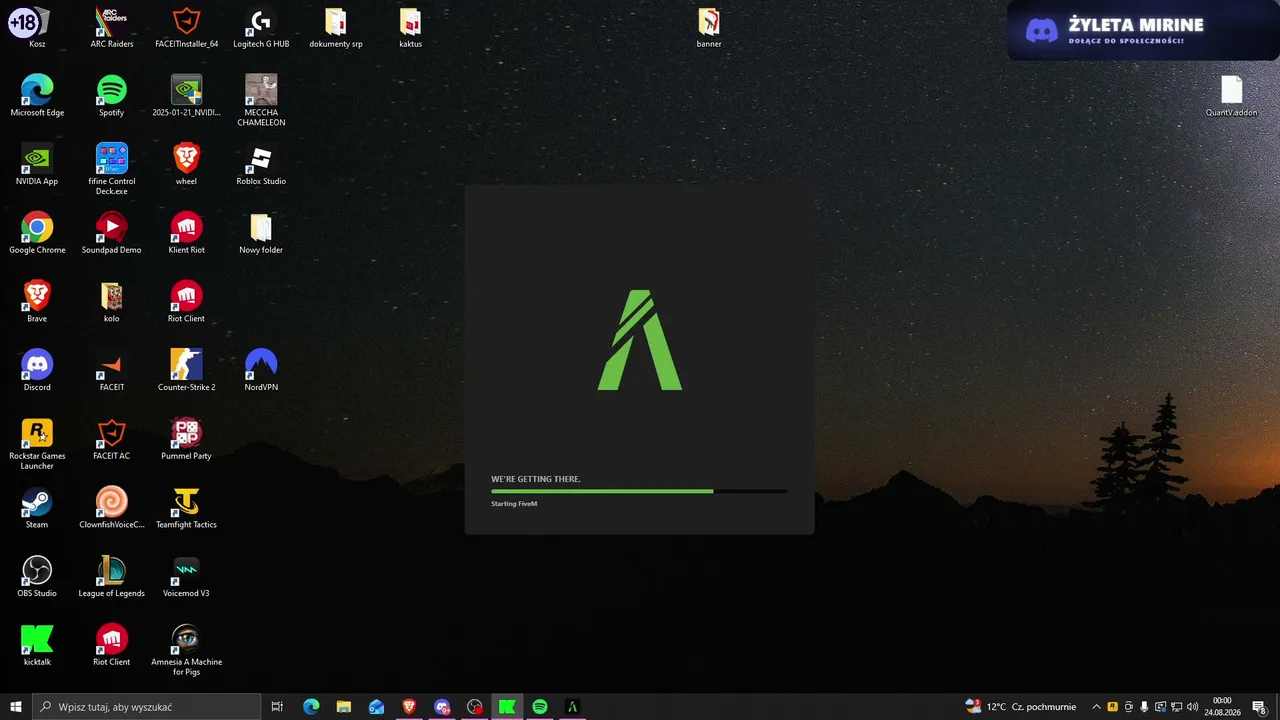Click the Rockstar Games tray icon
The height and width of the screenshot is (720, 1280).
click(1112, 707)
